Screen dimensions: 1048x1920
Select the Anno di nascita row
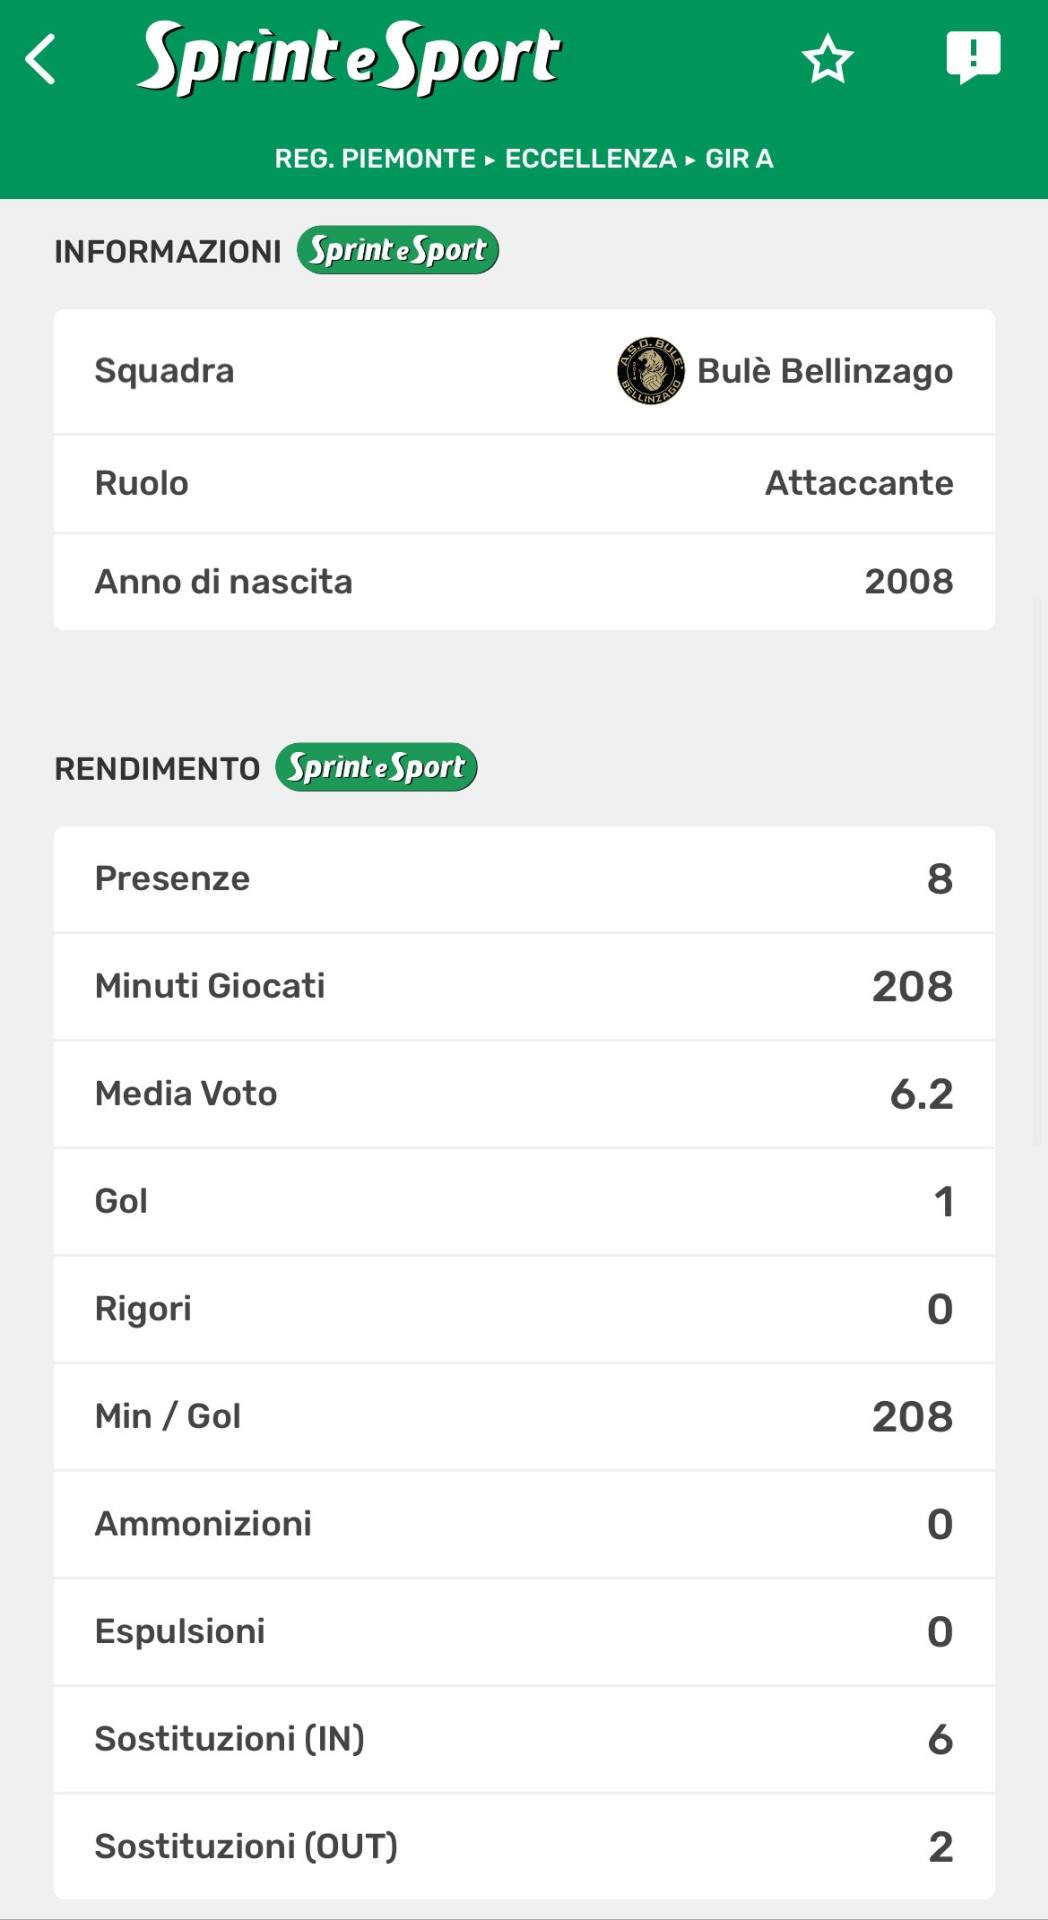click(x=524, y=582)
